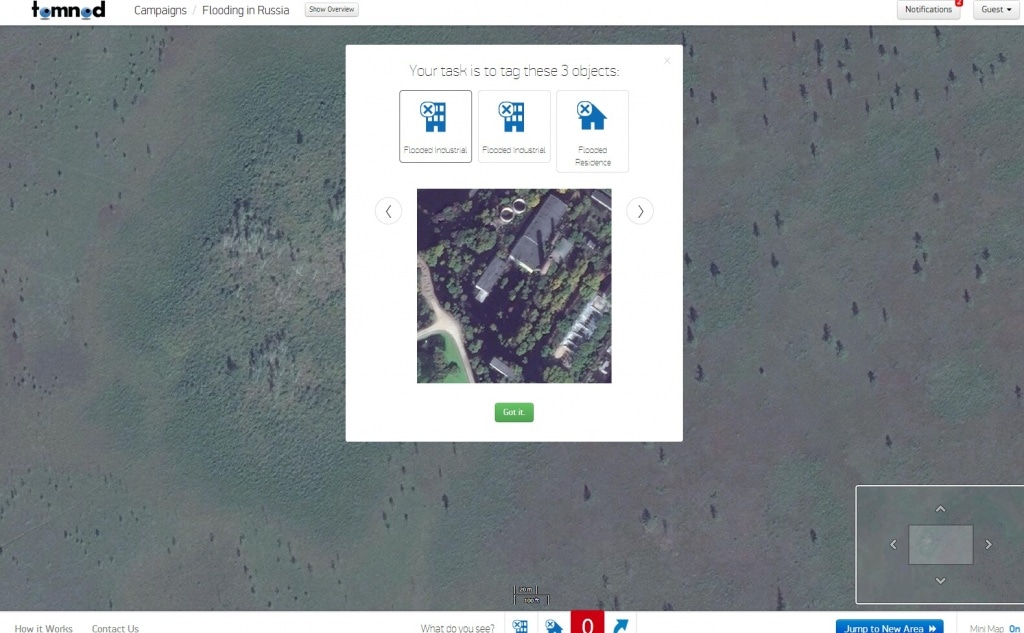Pan mini map right
Viewport: 1024px width, 633px height.
[988, 545]
